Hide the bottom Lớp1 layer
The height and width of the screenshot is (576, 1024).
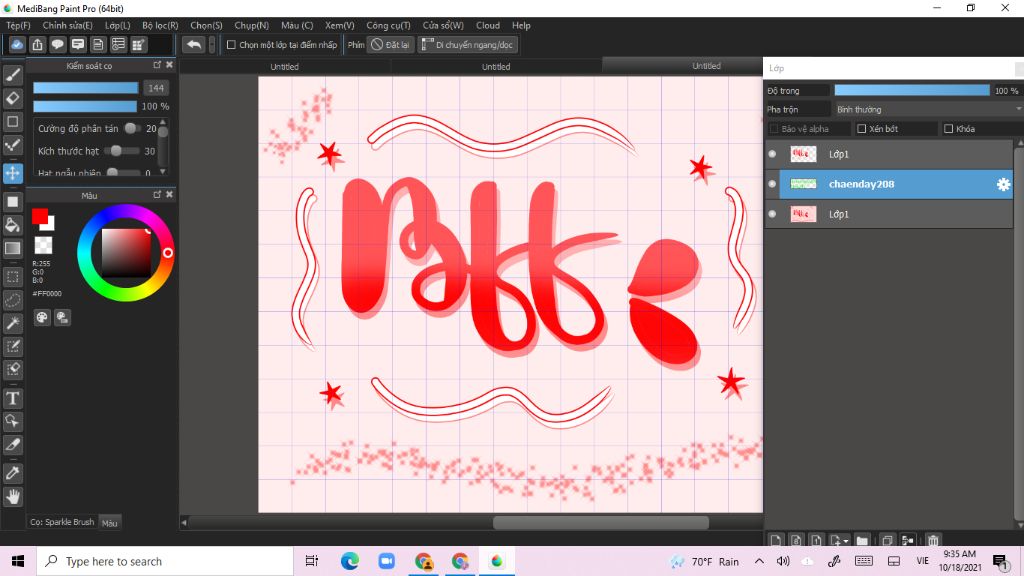[772, 214]
